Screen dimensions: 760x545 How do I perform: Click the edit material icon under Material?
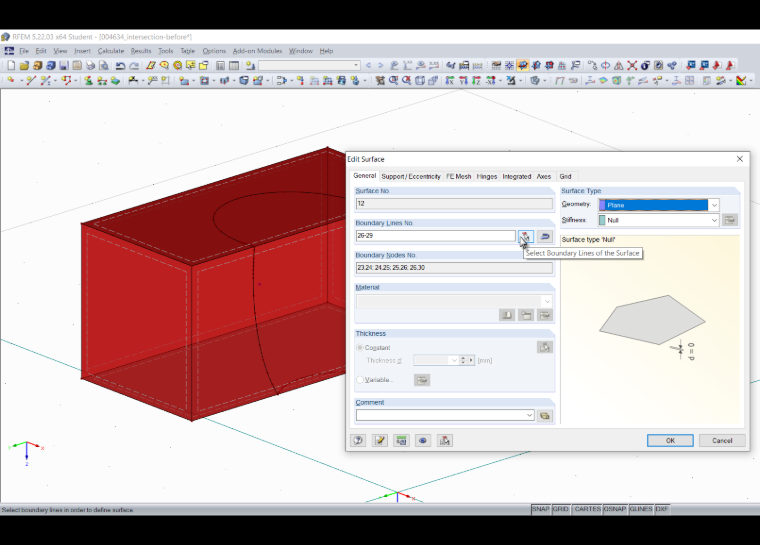545,316
